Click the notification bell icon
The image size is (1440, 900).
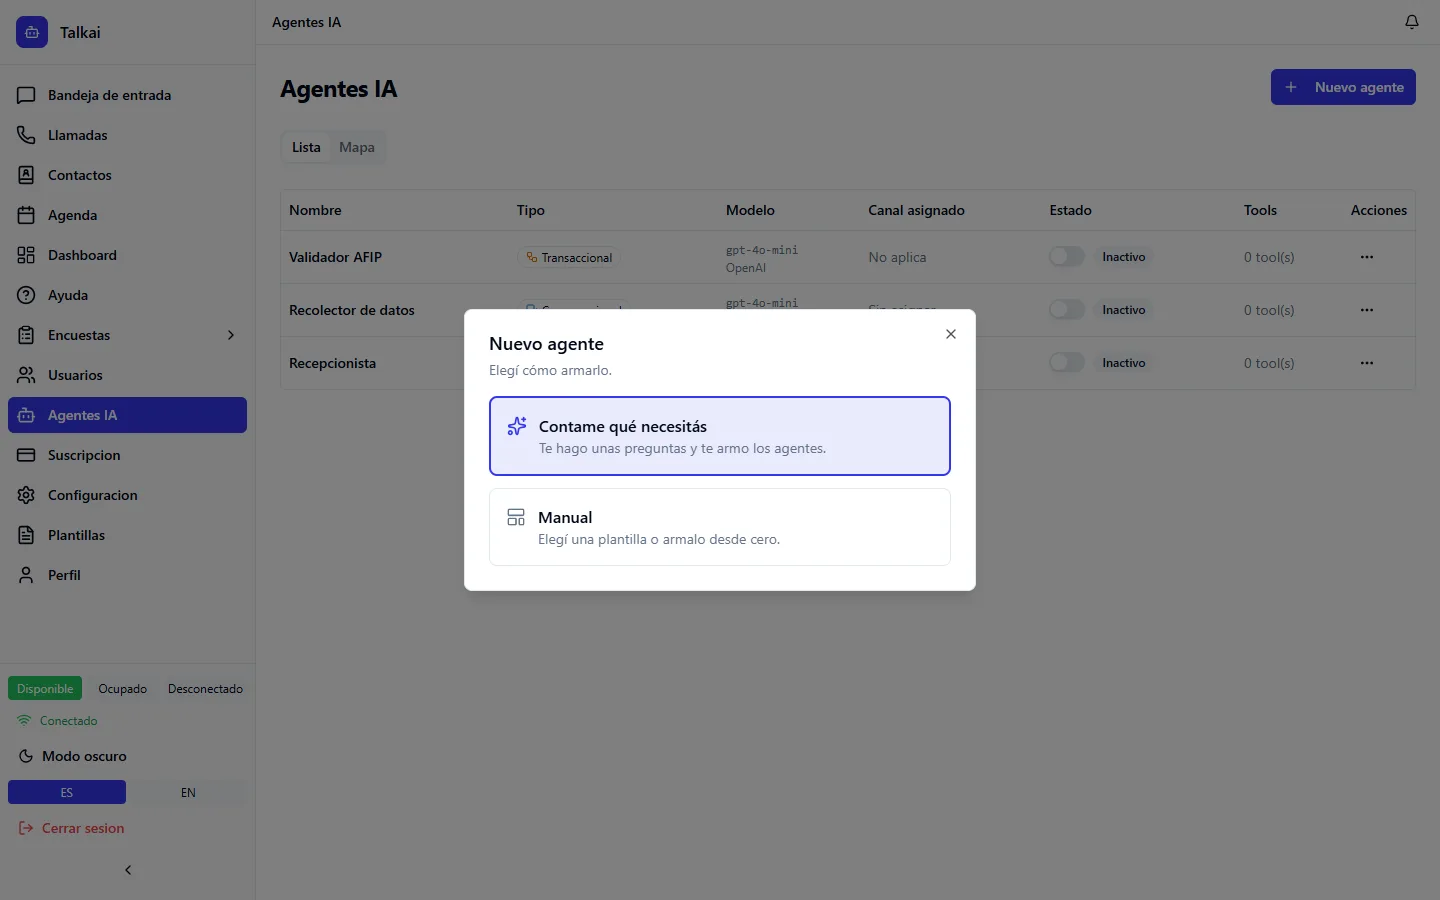[1411, 22]
